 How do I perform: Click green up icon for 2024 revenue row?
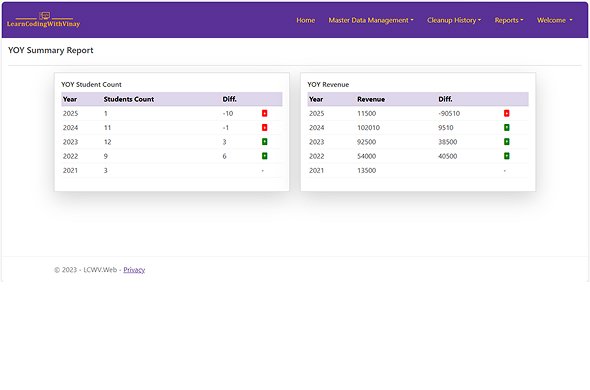point(506,128)
